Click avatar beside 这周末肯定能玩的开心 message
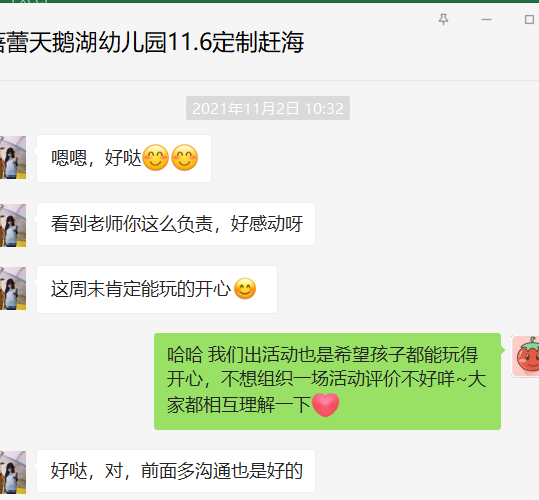Screen dimensions: 539x500 (13, 288)
